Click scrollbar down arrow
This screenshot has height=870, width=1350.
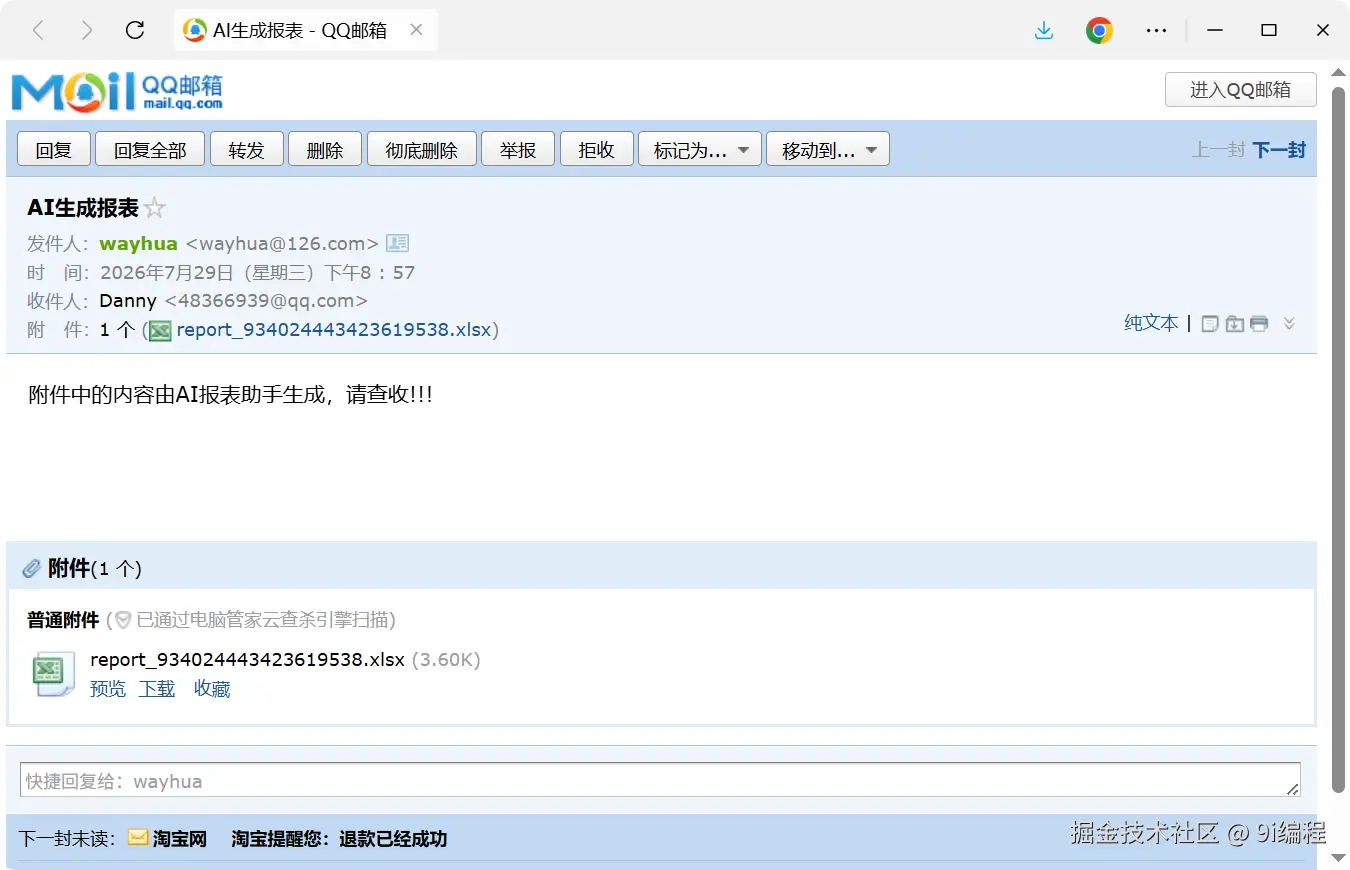point(1339,857)
